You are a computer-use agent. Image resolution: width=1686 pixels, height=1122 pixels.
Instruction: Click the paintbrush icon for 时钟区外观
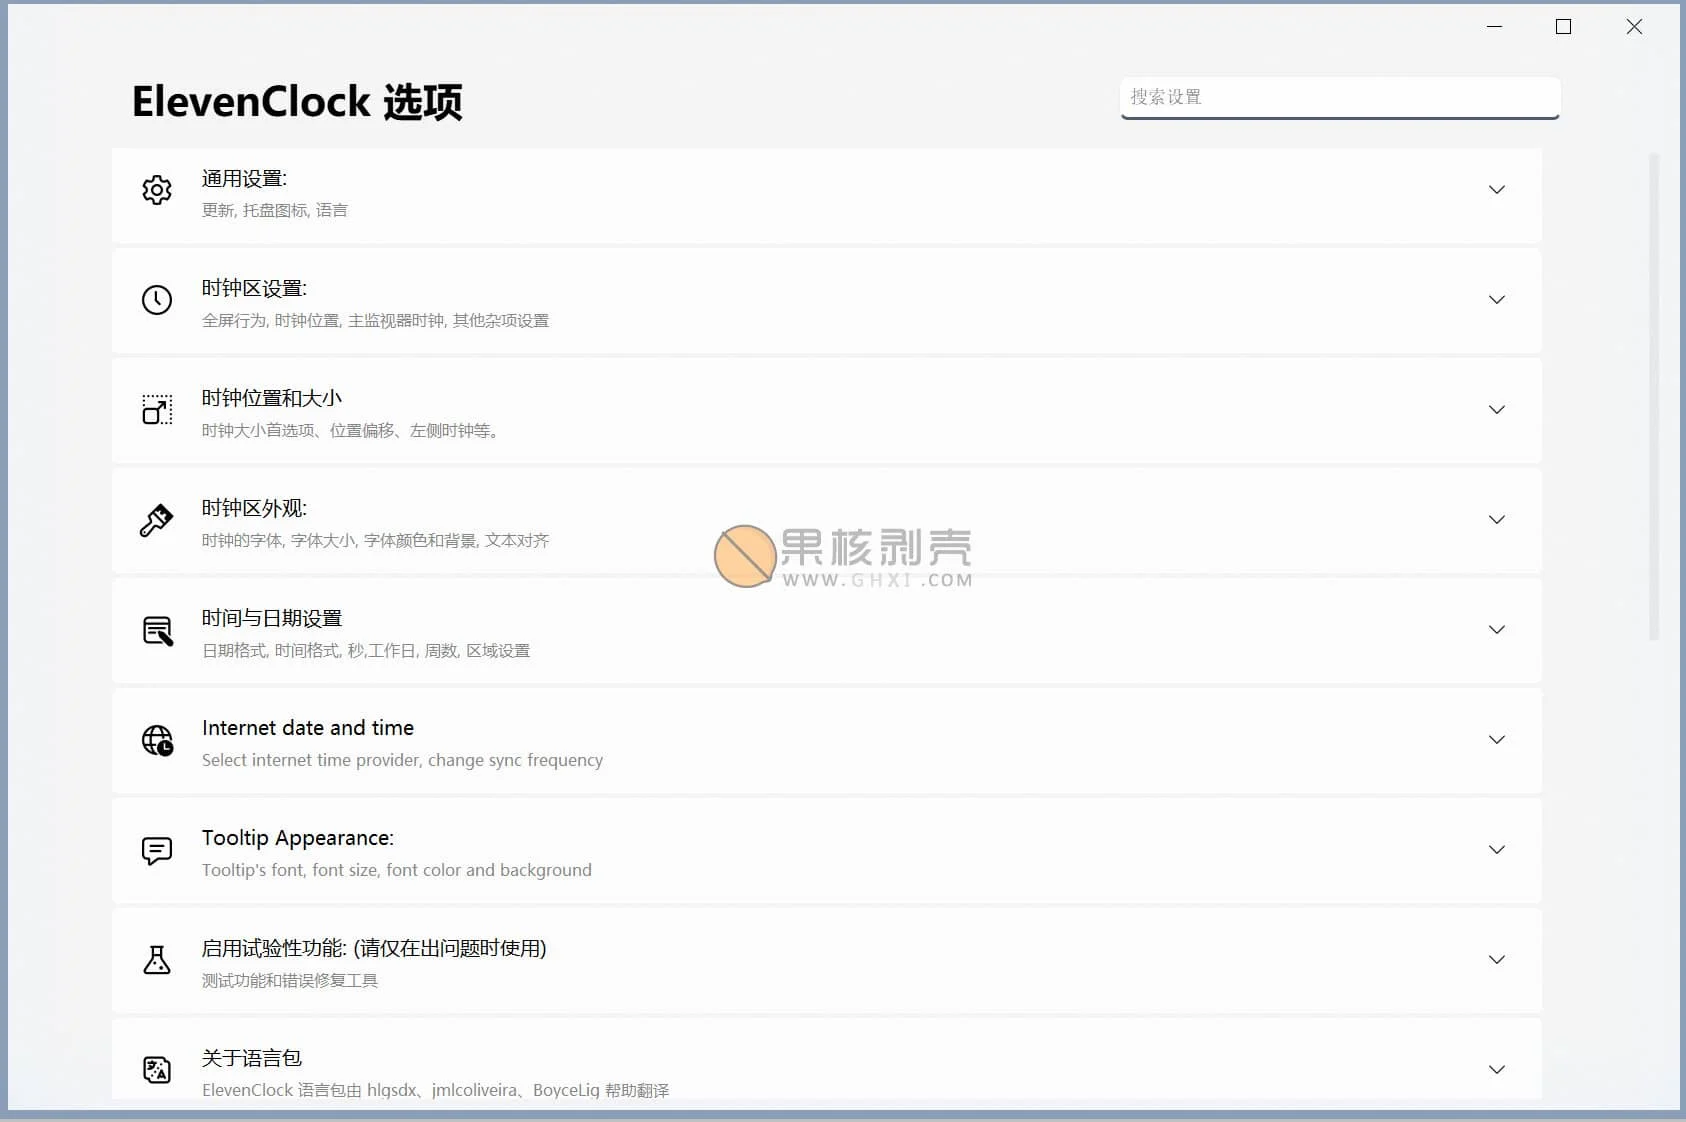(x=157, y=520)
